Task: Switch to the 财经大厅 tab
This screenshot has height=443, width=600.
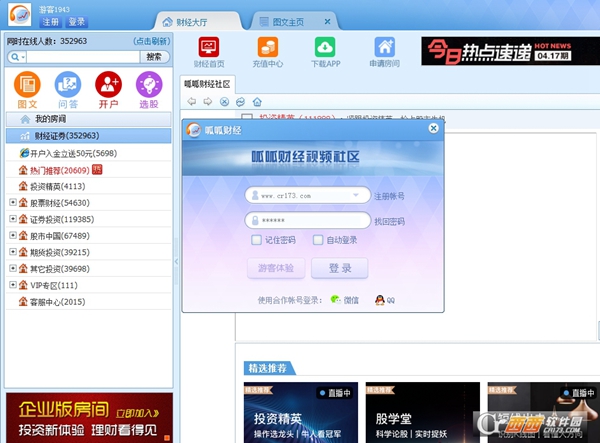Action: coord(197,21)
